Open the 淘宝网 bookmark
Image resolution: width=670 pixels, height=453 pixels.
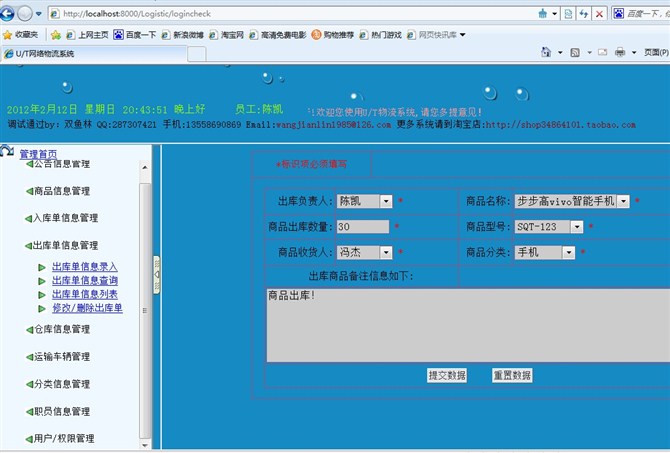click(226, 35)
